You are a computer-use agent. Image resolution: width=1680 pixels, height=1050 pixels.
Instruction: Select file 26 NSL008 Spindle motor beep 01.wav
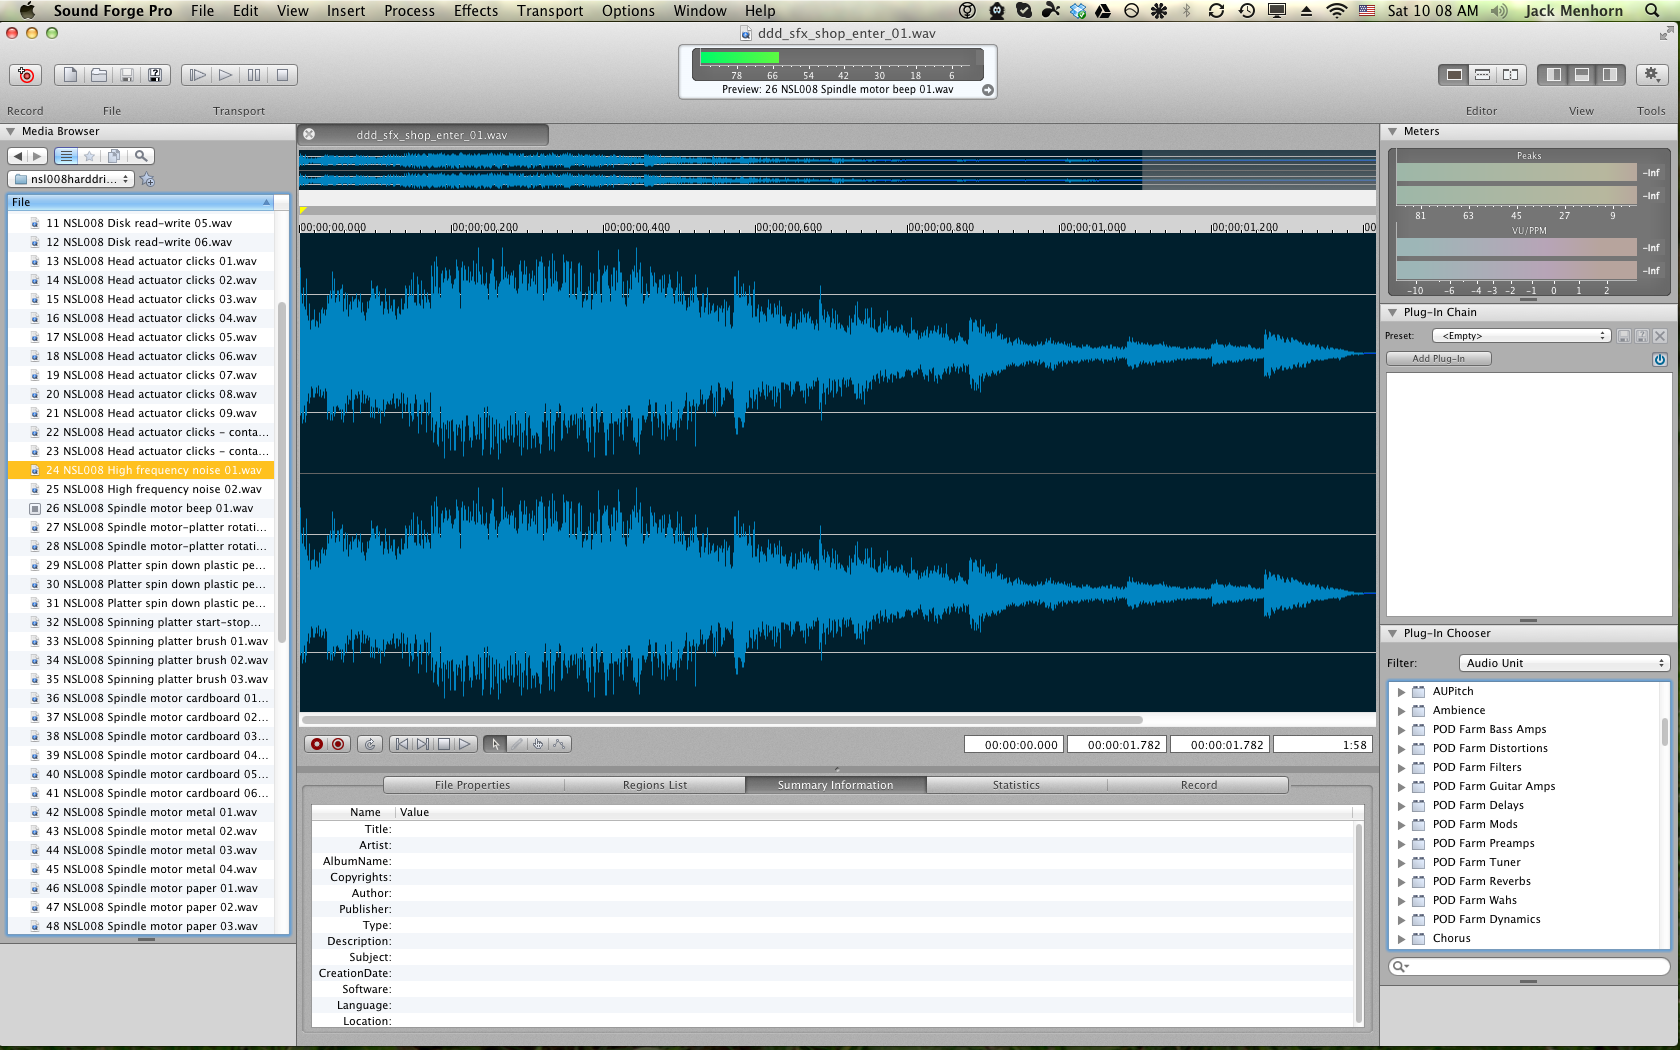pyautogui.click(x=150, y=508)
